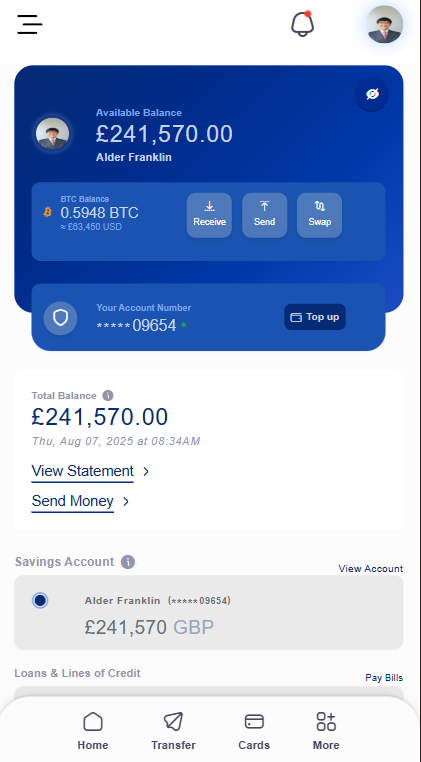Select the Alder Franklin savings account radio
This screenshot has height=762, width=421.
click(x=40, y=600)
